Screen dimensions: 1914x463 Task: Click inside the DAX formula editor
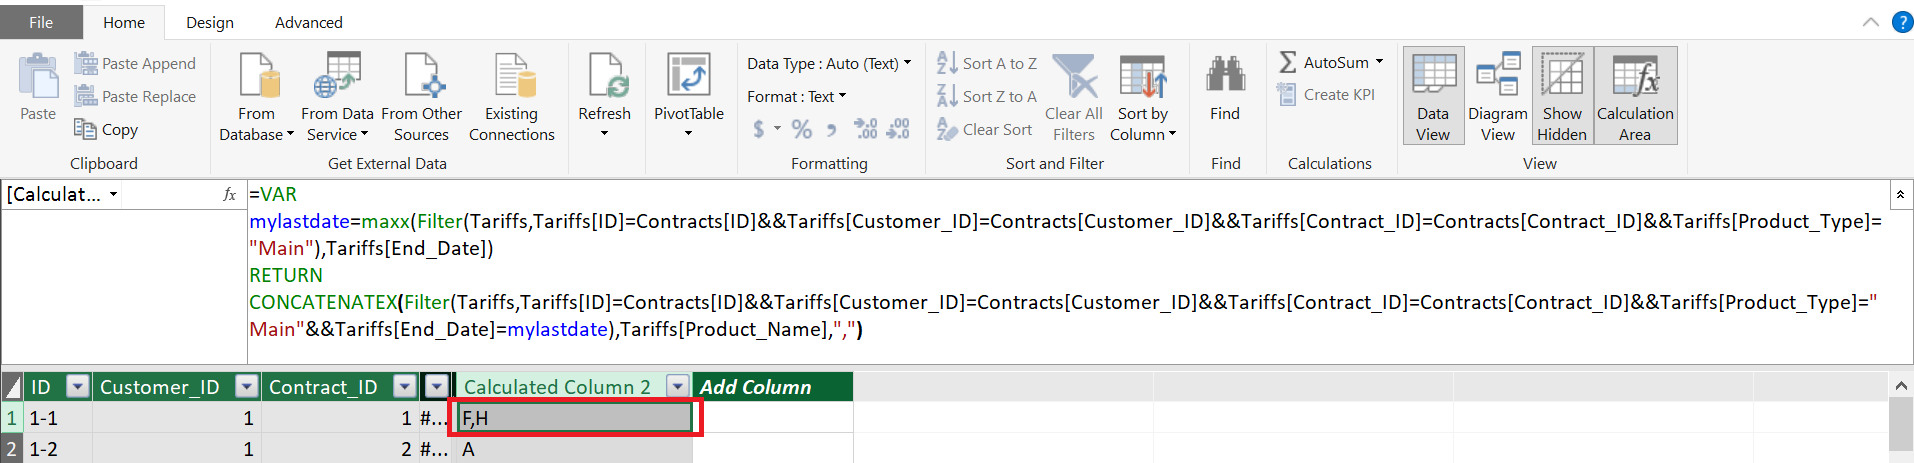(1068, 271)
